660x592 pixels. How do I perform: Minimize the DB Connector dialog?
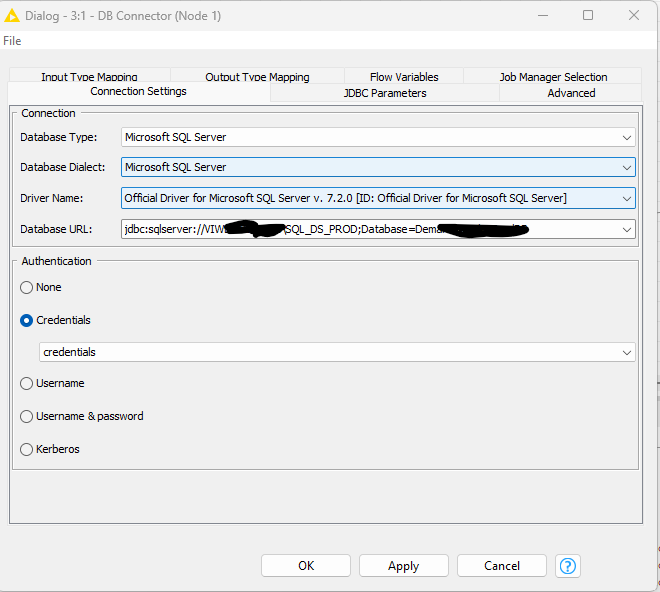point(543,16)
